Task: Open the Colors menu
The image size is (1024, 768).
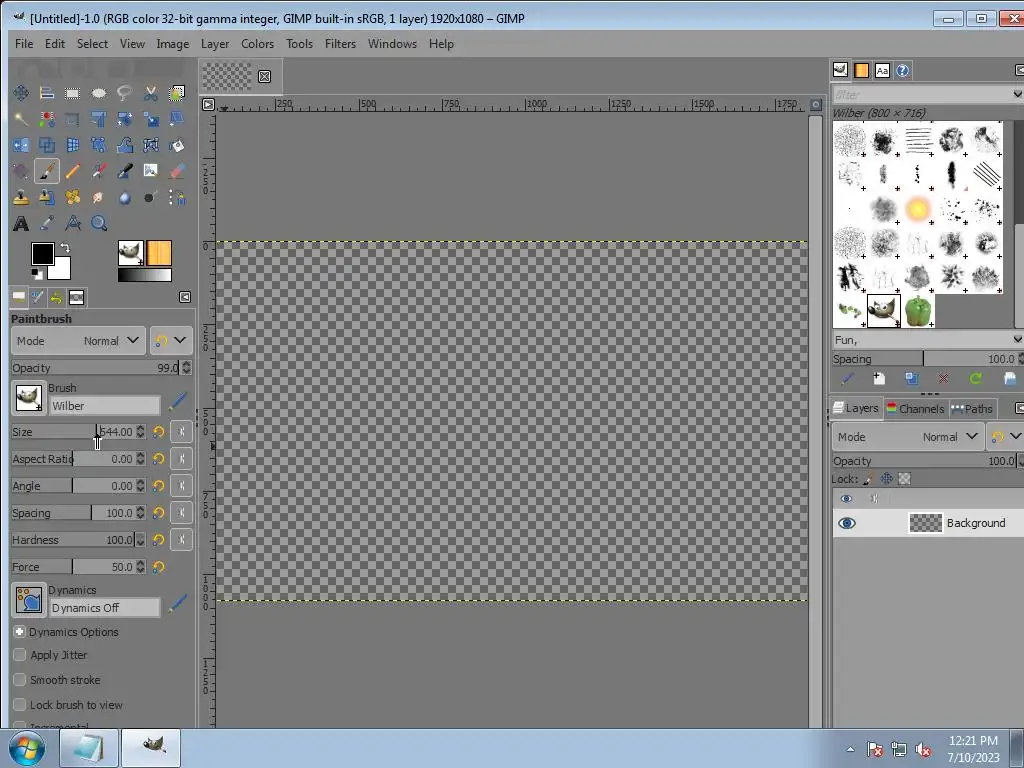Action: pos(257,44)
